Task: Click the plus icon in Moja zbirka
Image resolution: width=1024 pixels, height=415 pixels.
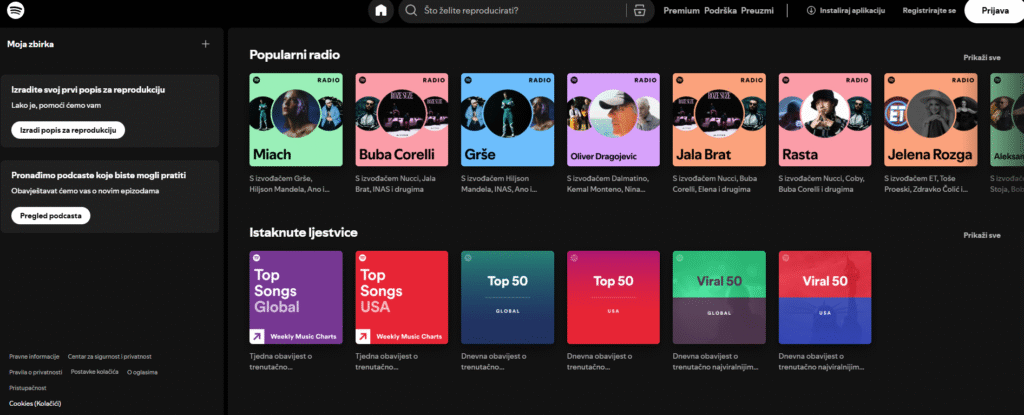Action: 205,44
